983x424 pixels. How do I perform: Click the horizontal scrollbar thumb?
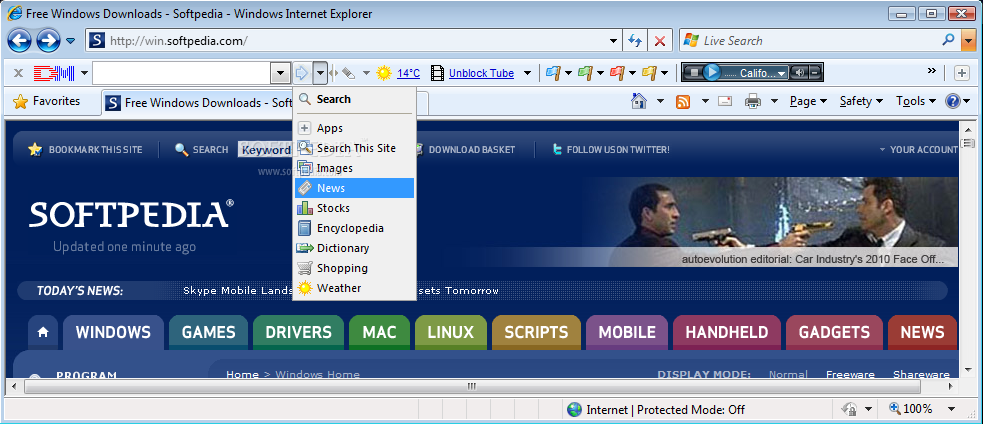tap(471, 386)
